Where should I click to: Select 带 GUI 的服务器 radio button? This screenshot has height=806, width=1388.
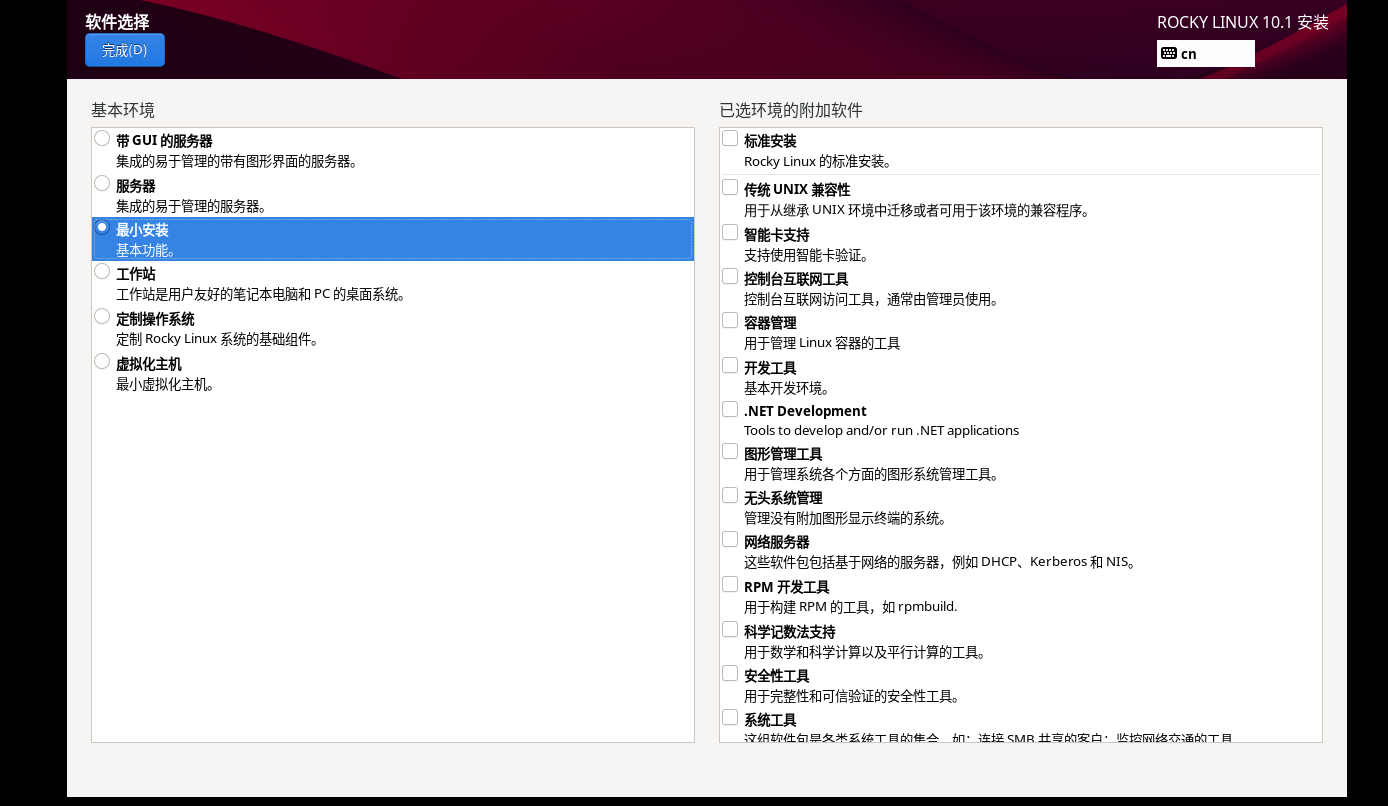coord(102,138)
